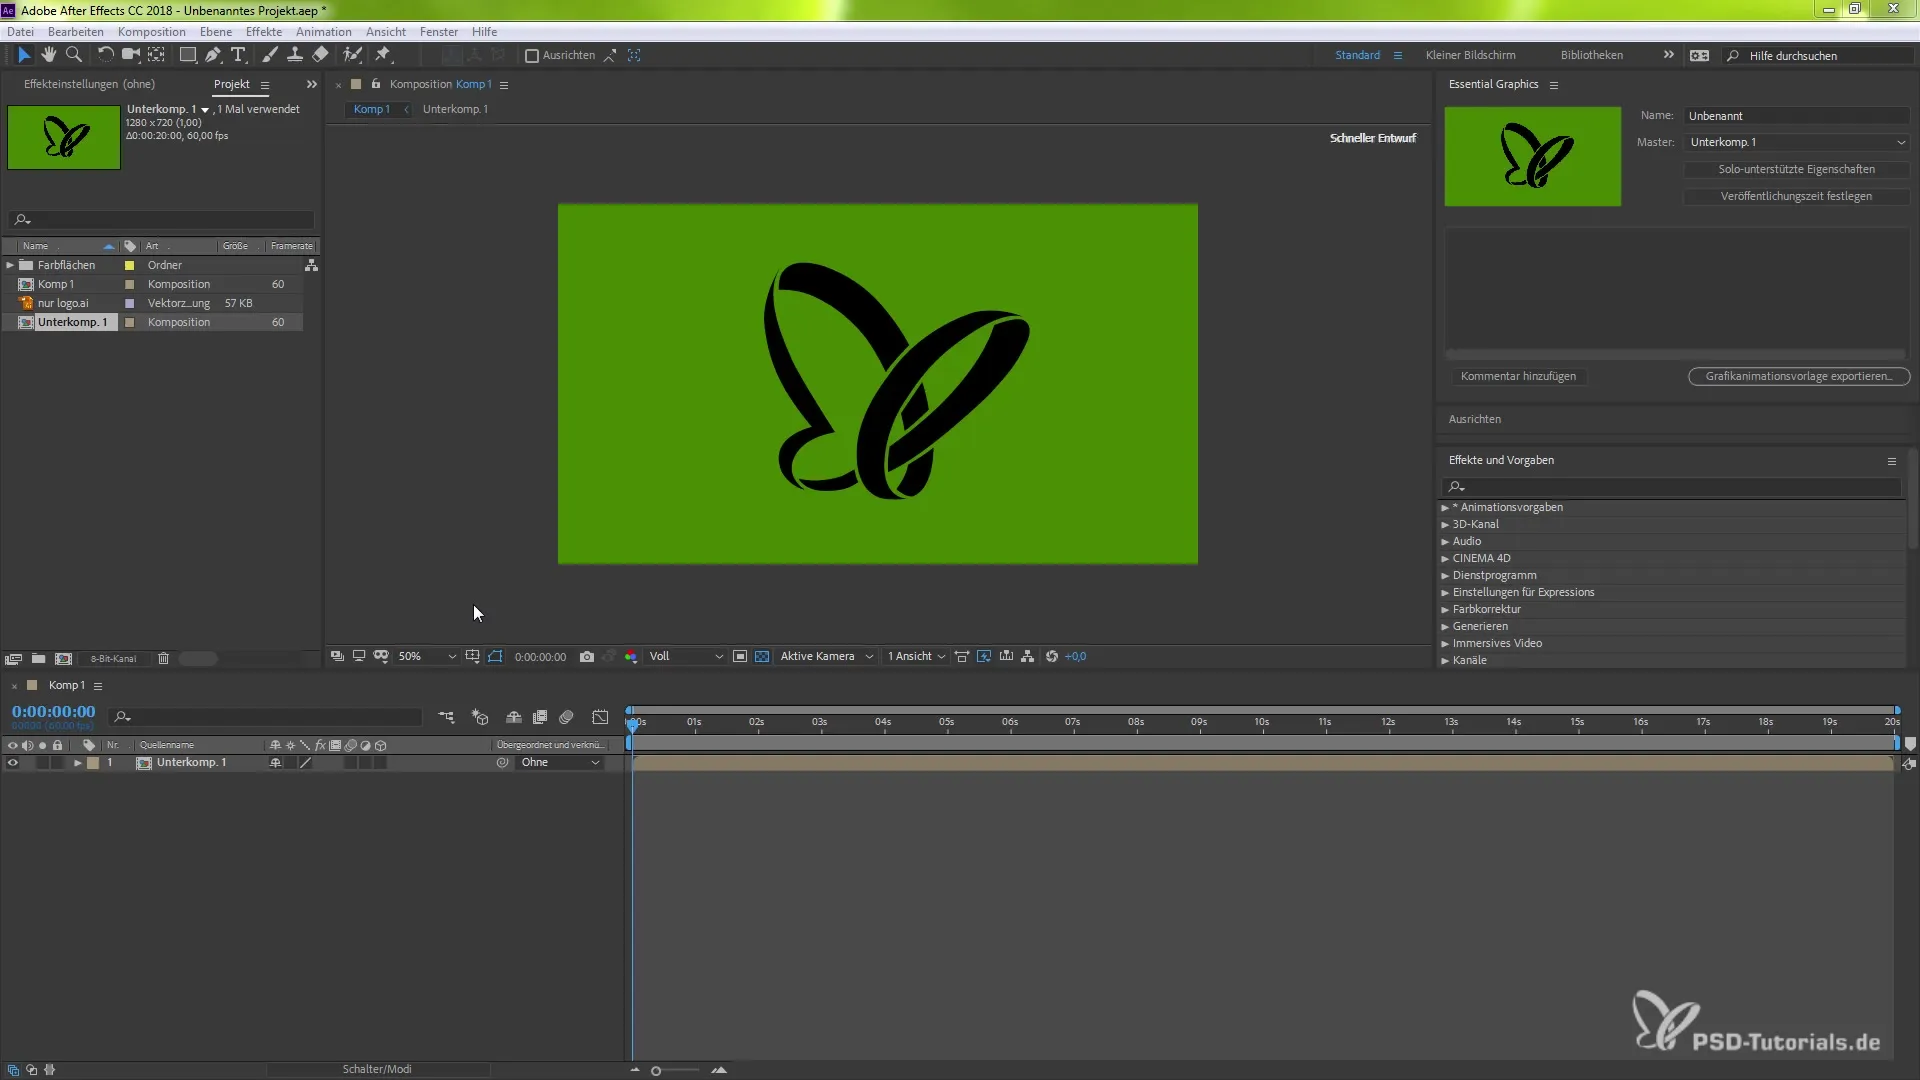
Task: Click the Draft 3D icon in timeline
Action: pos(480,717)
